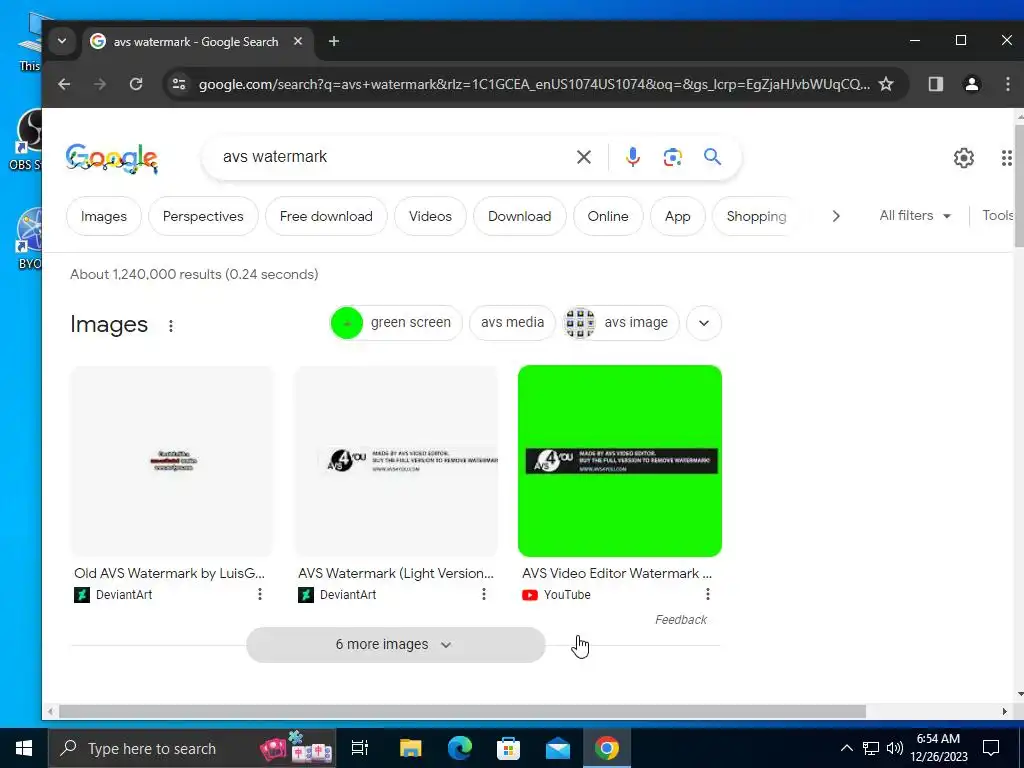Open clock showing 6:54 AM
This screenshot has height=768, width=1024.
(938, 748)
